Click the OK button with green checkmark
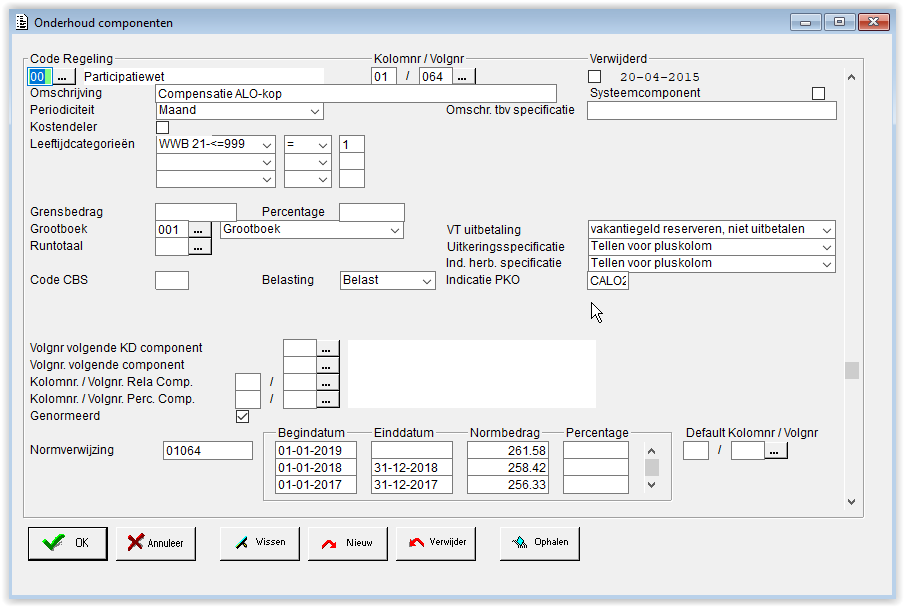The width and height of the screenshot is (904, 607). tap(67, 543)
